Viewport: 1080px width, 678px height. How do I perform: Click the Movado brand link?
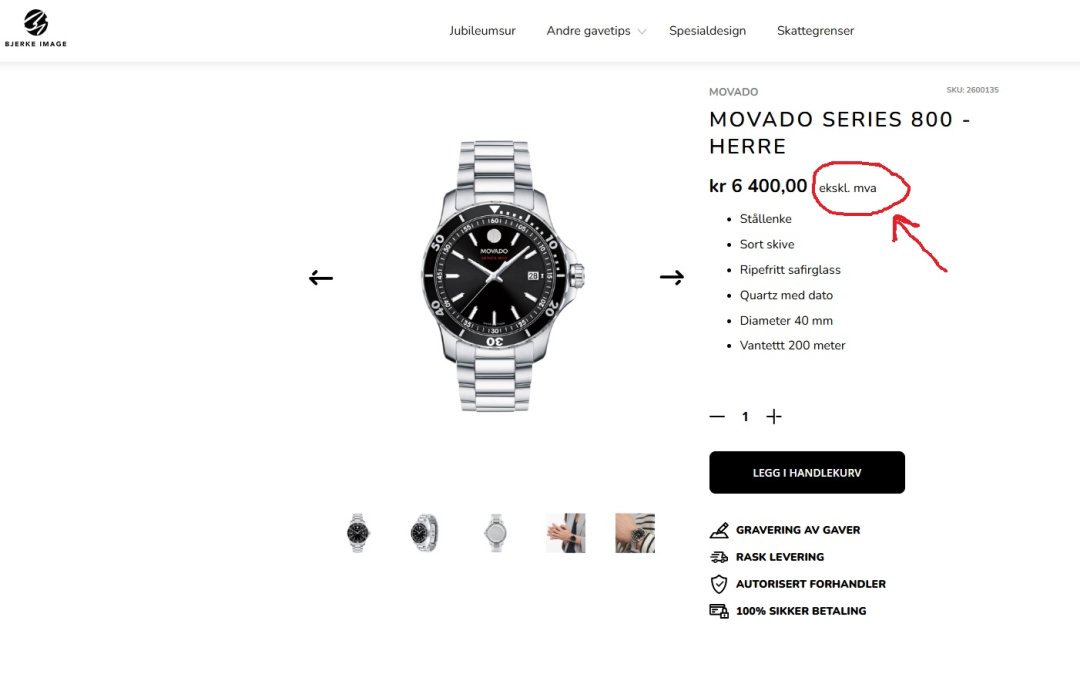pyautogui.click(x=733, y=92)
